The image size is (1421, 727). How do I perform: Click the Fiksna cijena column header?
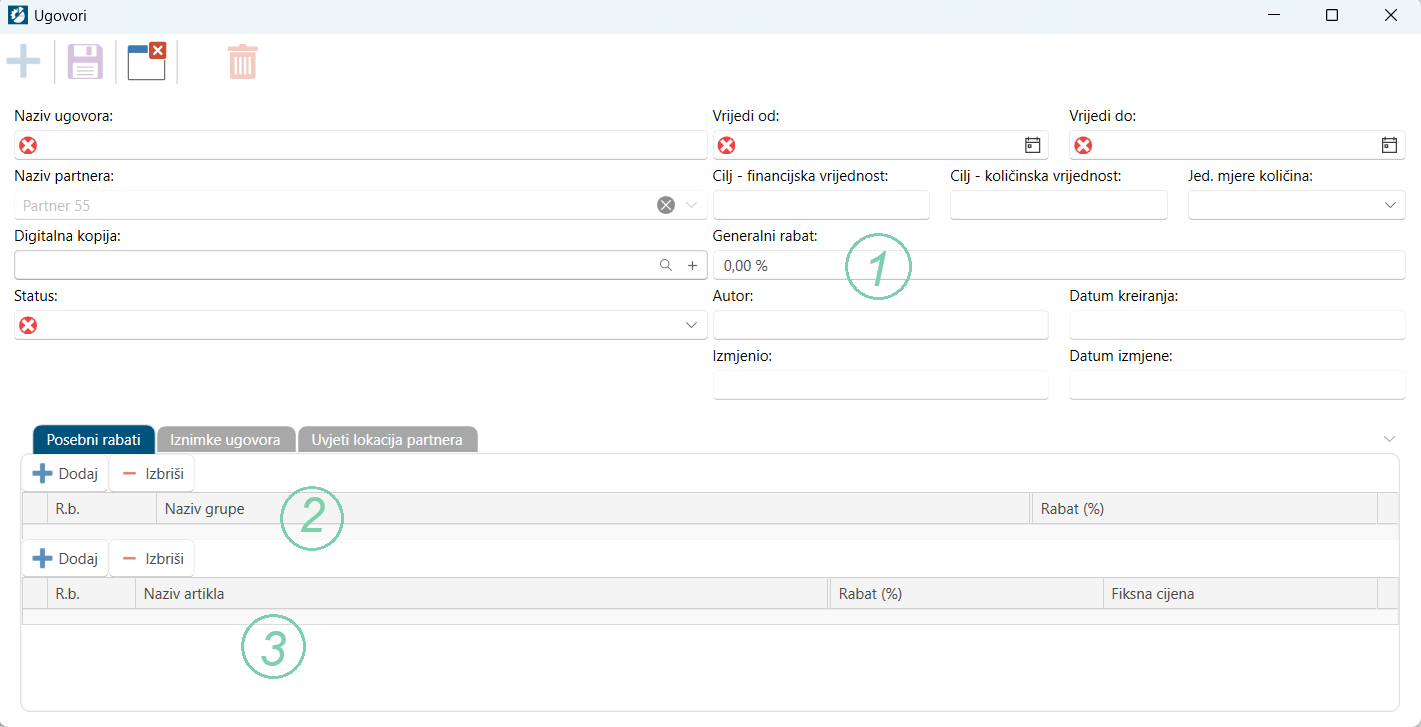click(x=1240, y=593)
